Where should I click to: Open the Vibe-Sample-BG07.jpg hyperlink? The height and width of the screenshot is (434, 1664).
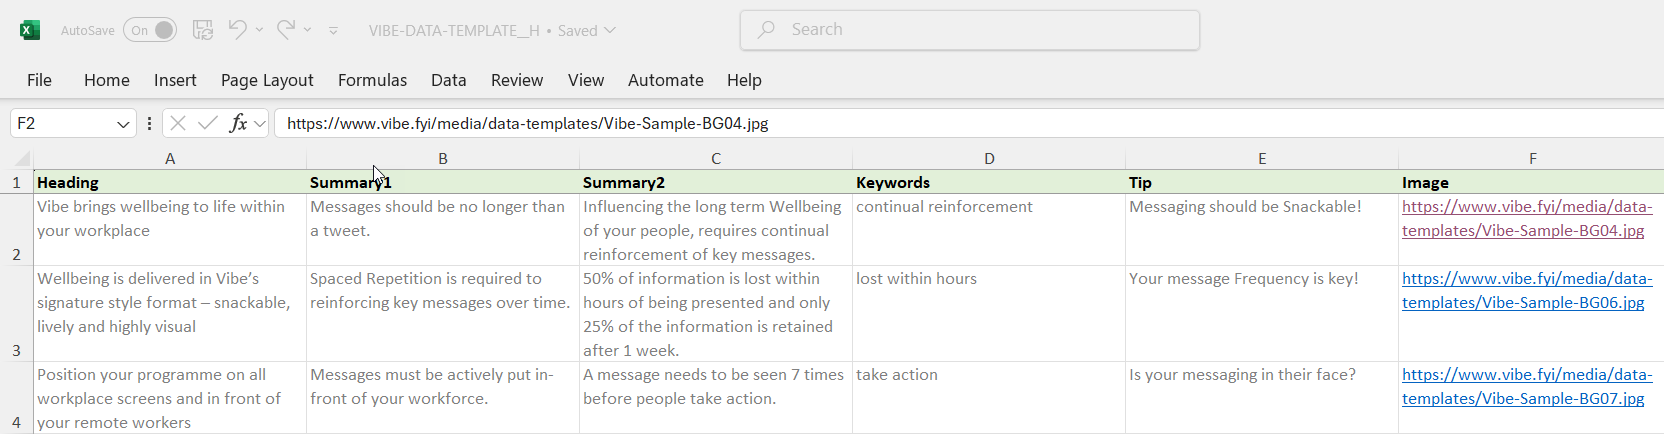(x=1527, y=386)
